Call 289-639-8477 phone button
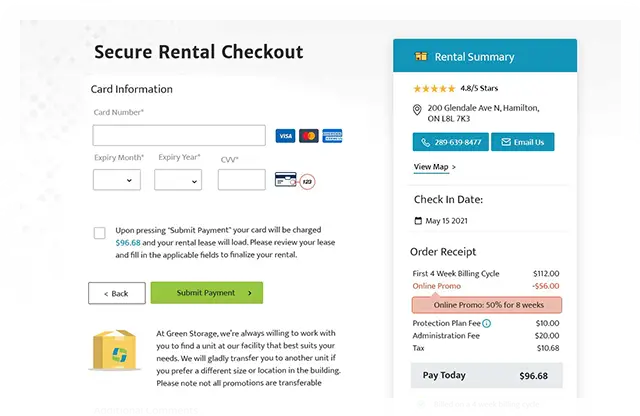Screen dimensions: 640x416 tap(450, 142)
